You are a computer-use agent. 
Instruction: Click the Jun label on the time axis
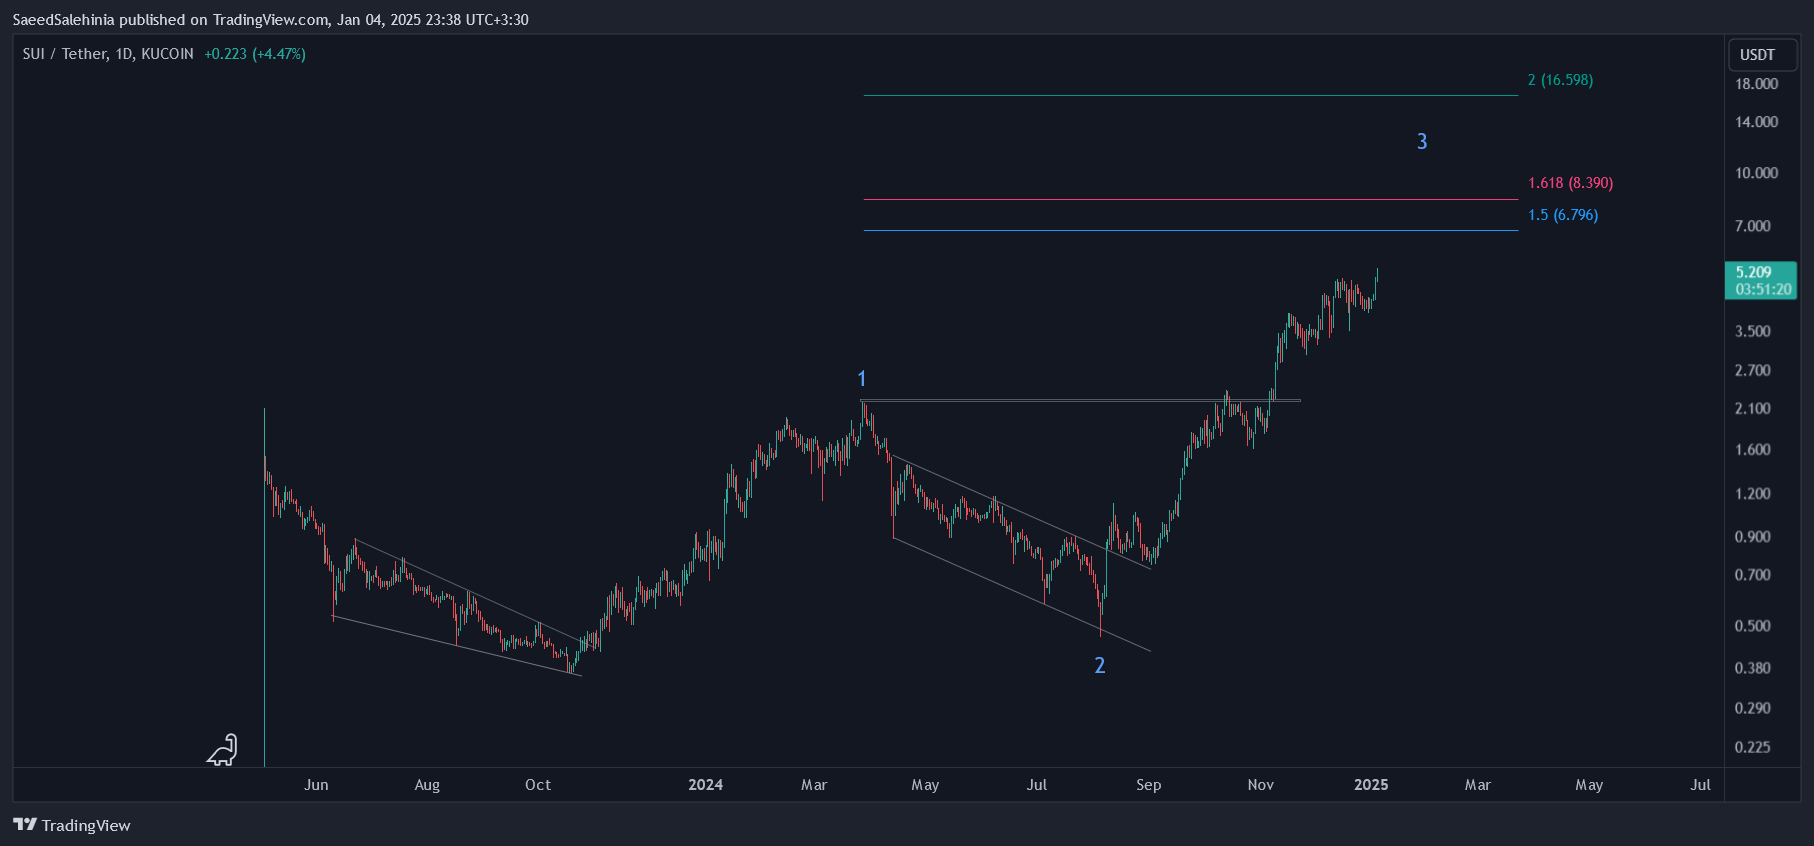tap(316, 785)
